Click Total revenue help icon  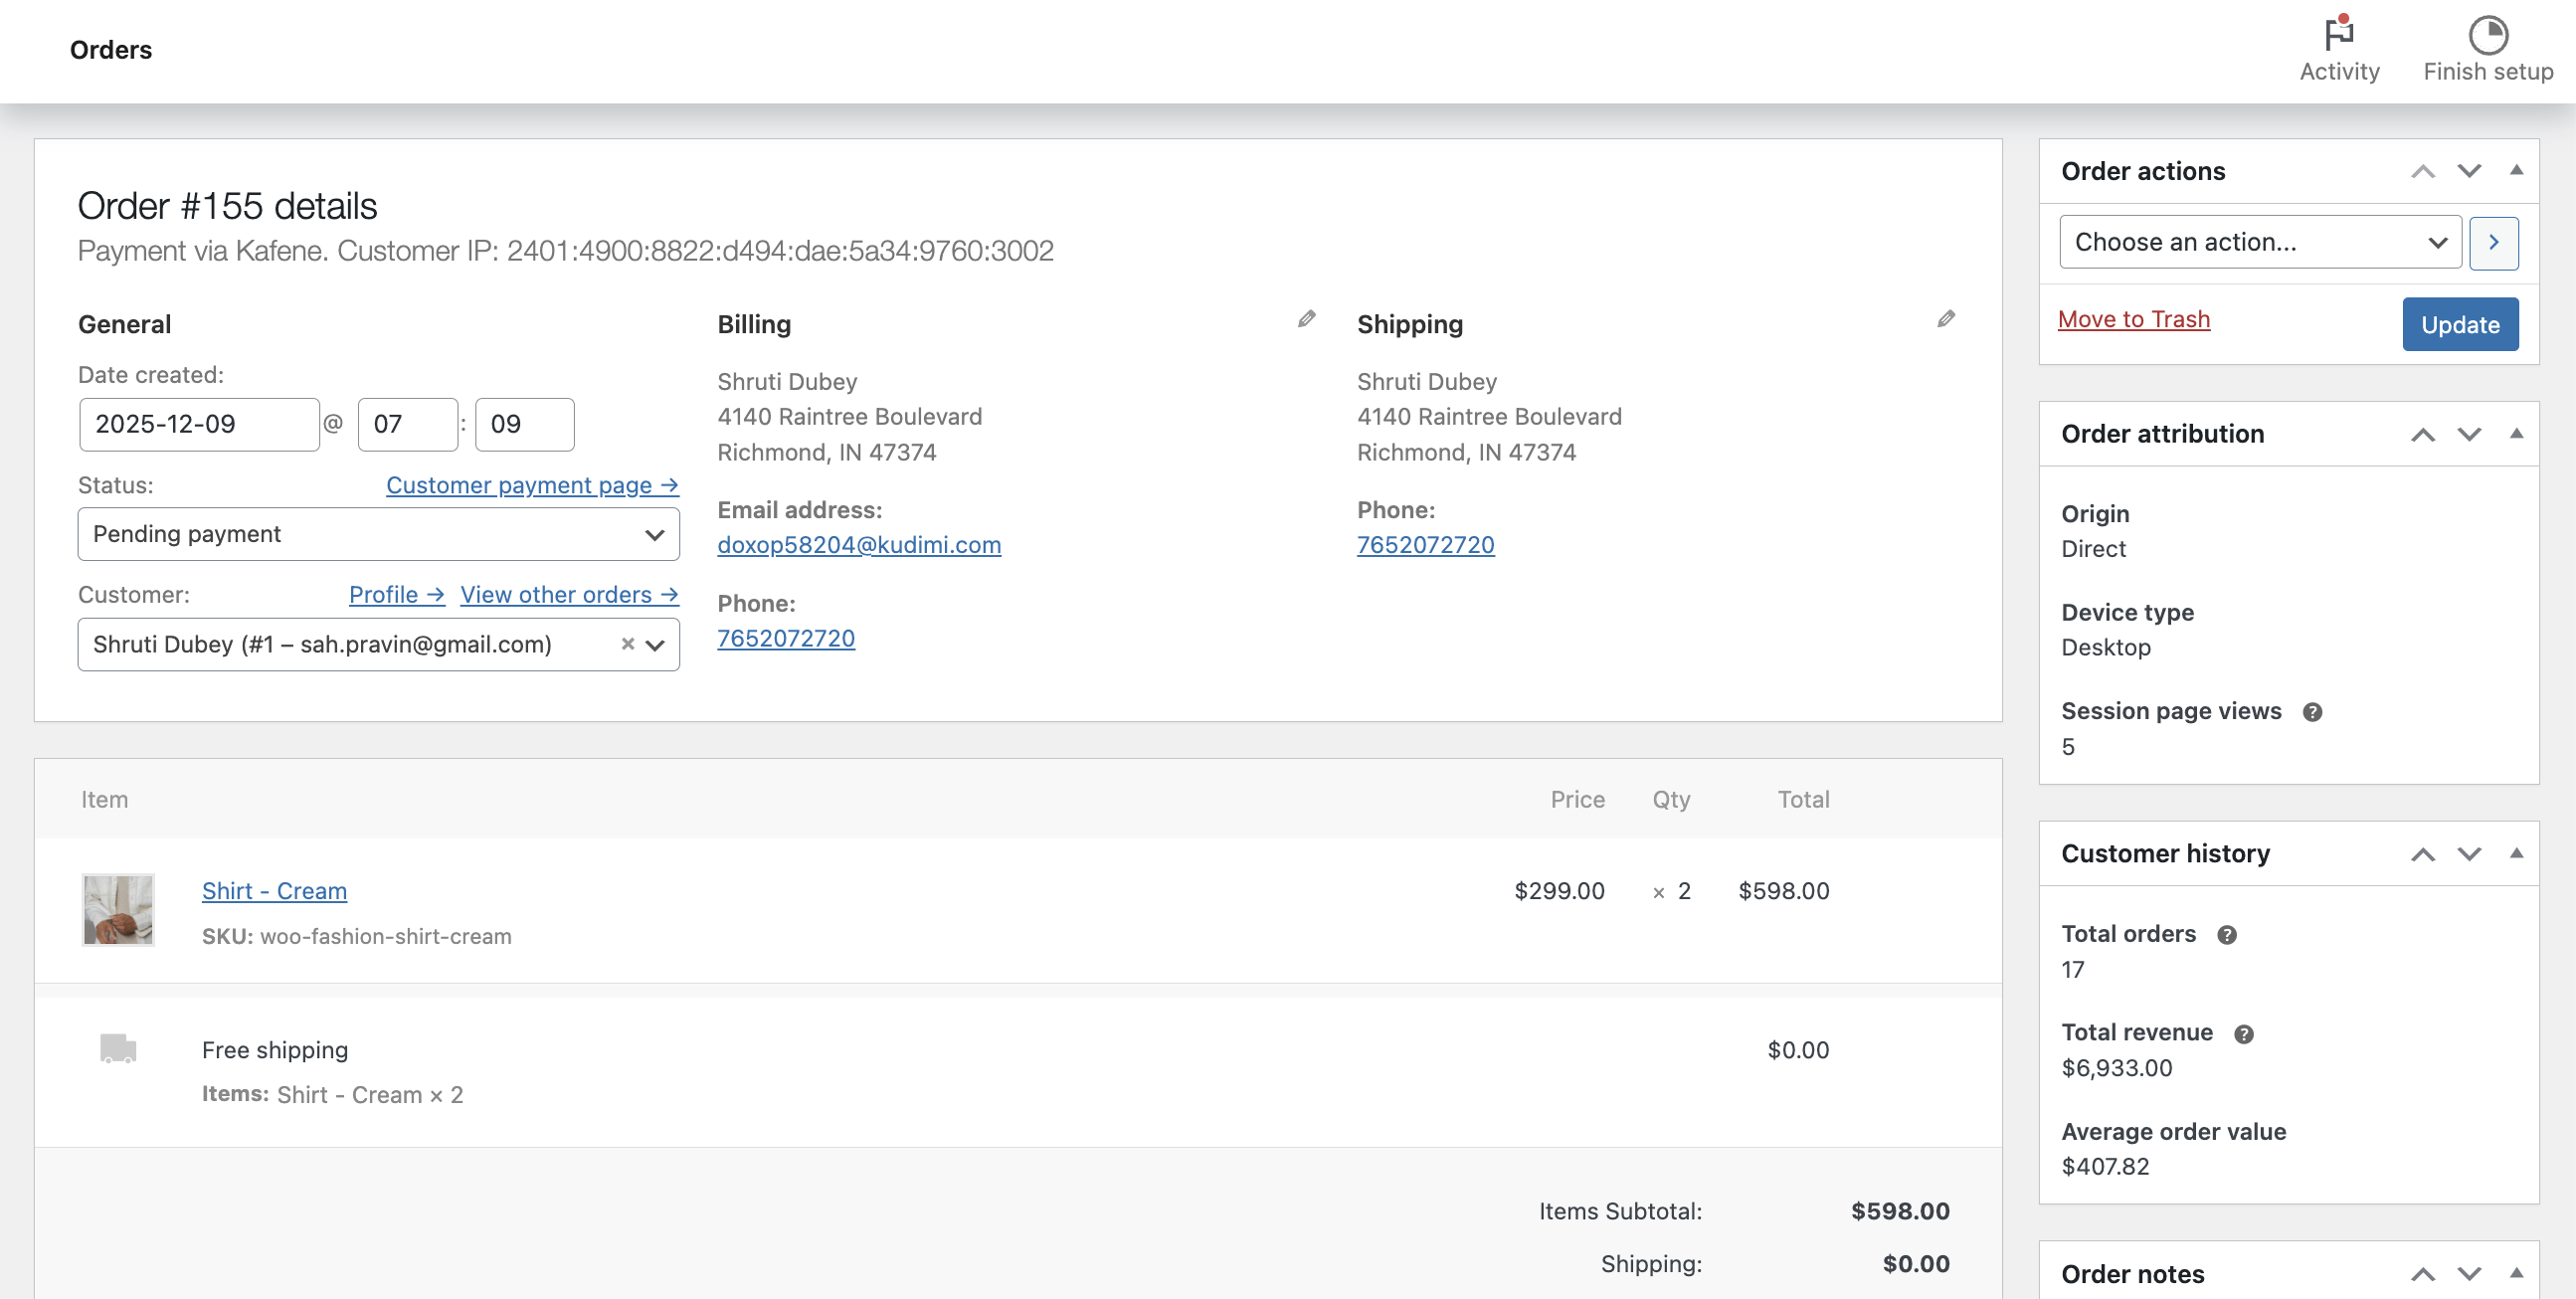tap(2244, 1034)
